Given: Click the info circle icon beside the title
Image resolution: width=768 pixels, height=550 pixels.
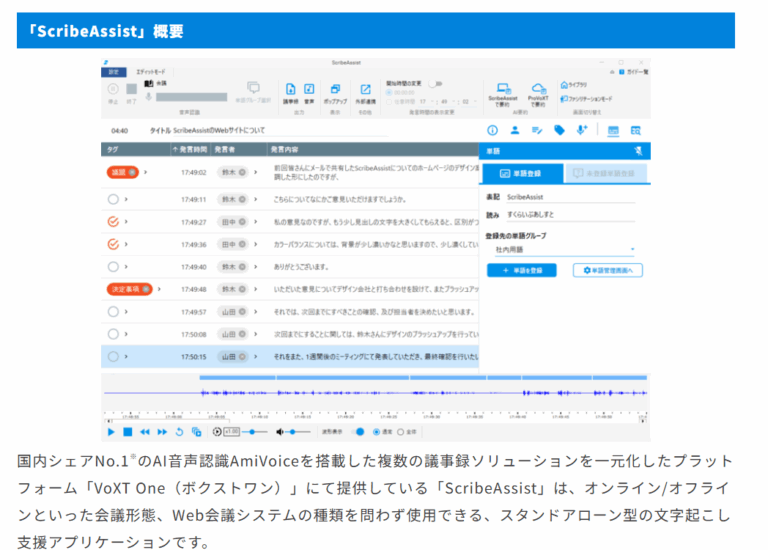Looking at the screenshot, I should tap(492, 130).
